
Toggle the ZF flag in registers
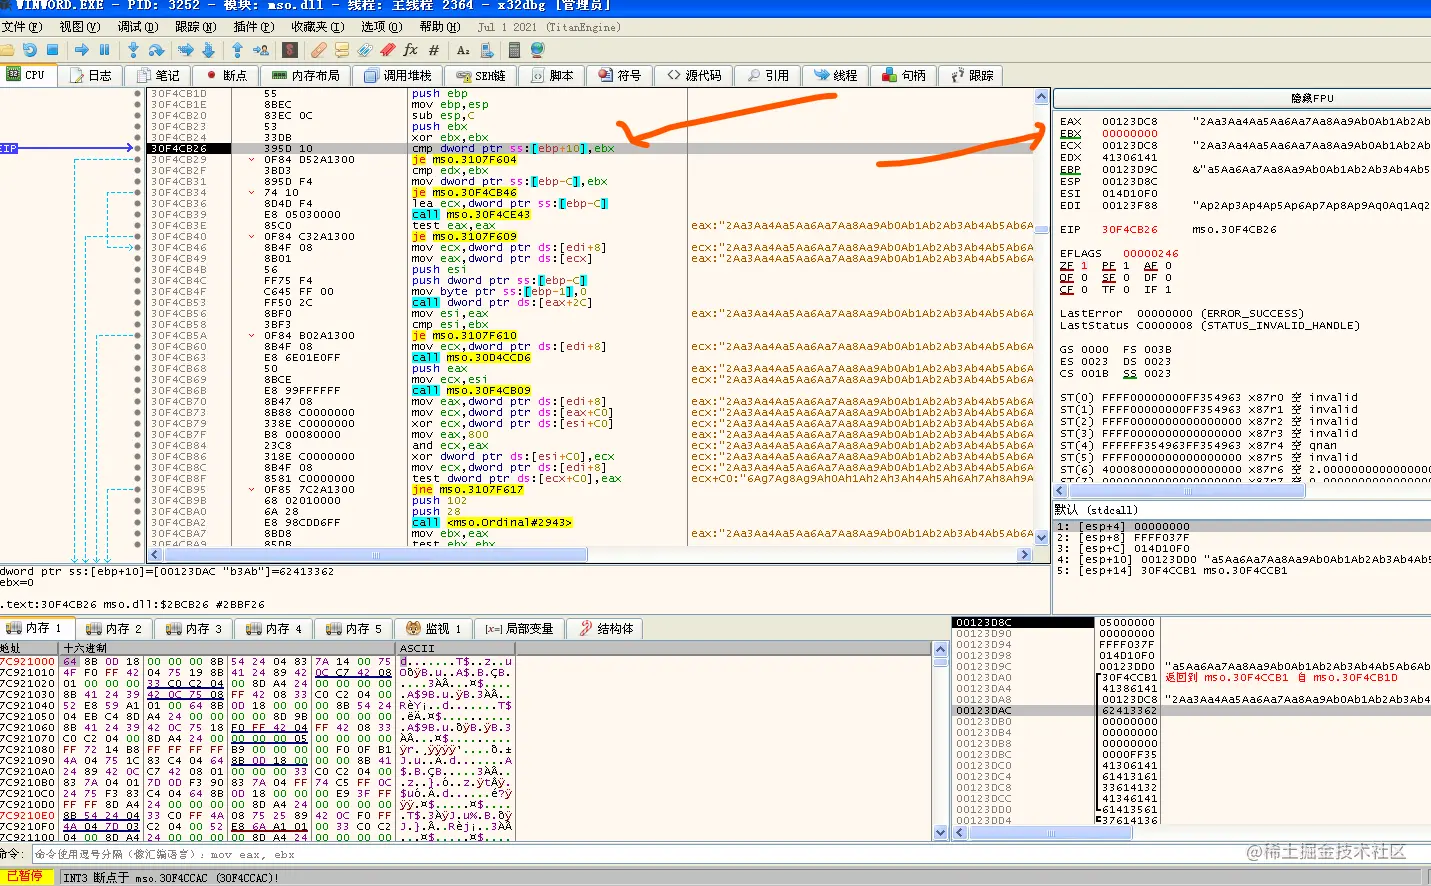[1072, 265]
